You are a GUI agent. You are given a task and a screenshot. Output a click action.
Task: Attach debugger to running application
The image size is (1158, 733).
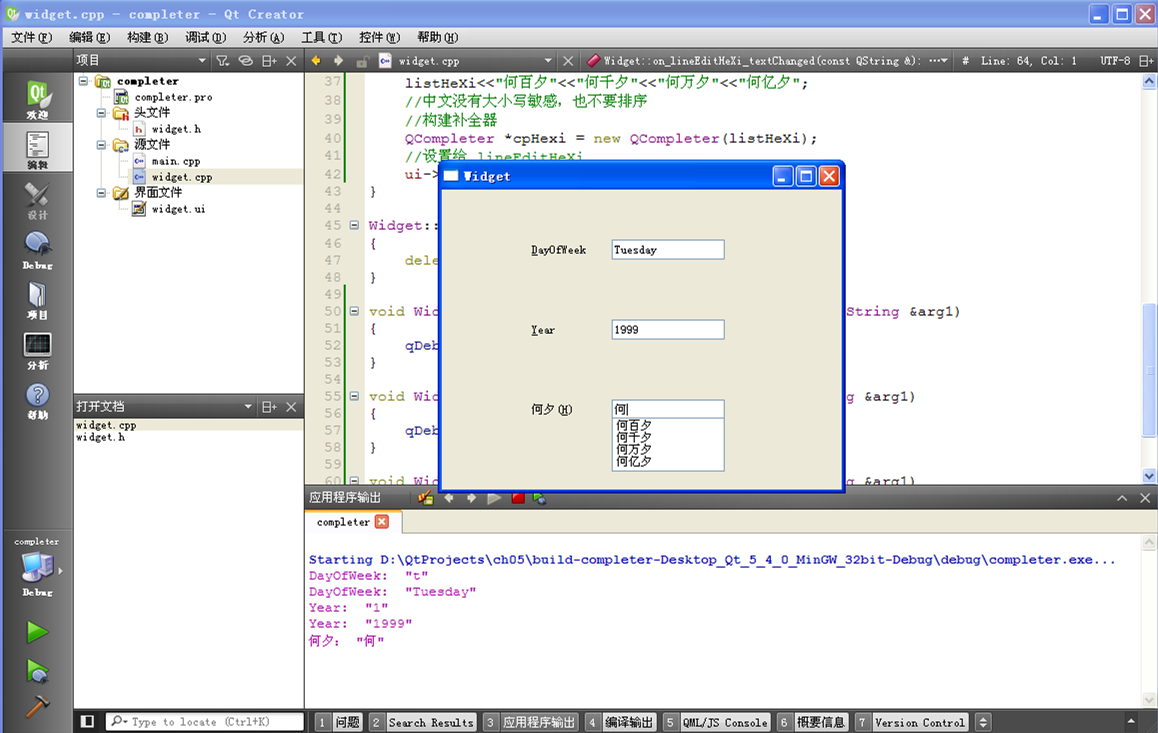[540, 498]
